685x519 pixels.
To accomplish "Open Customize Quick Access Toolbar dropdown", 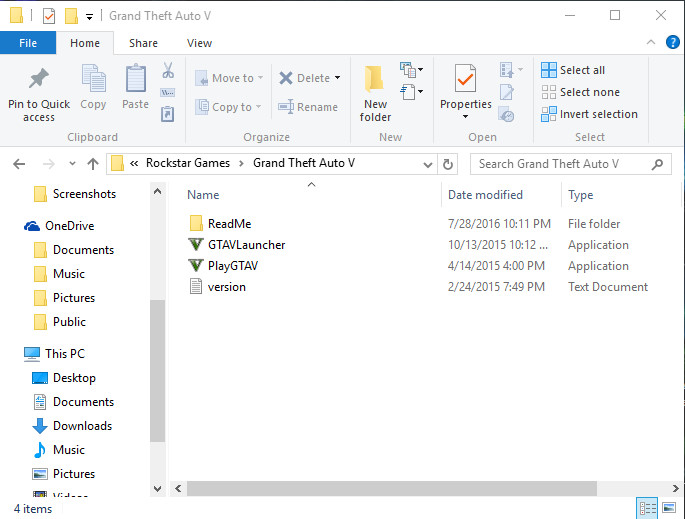I will tap(89, 17).
